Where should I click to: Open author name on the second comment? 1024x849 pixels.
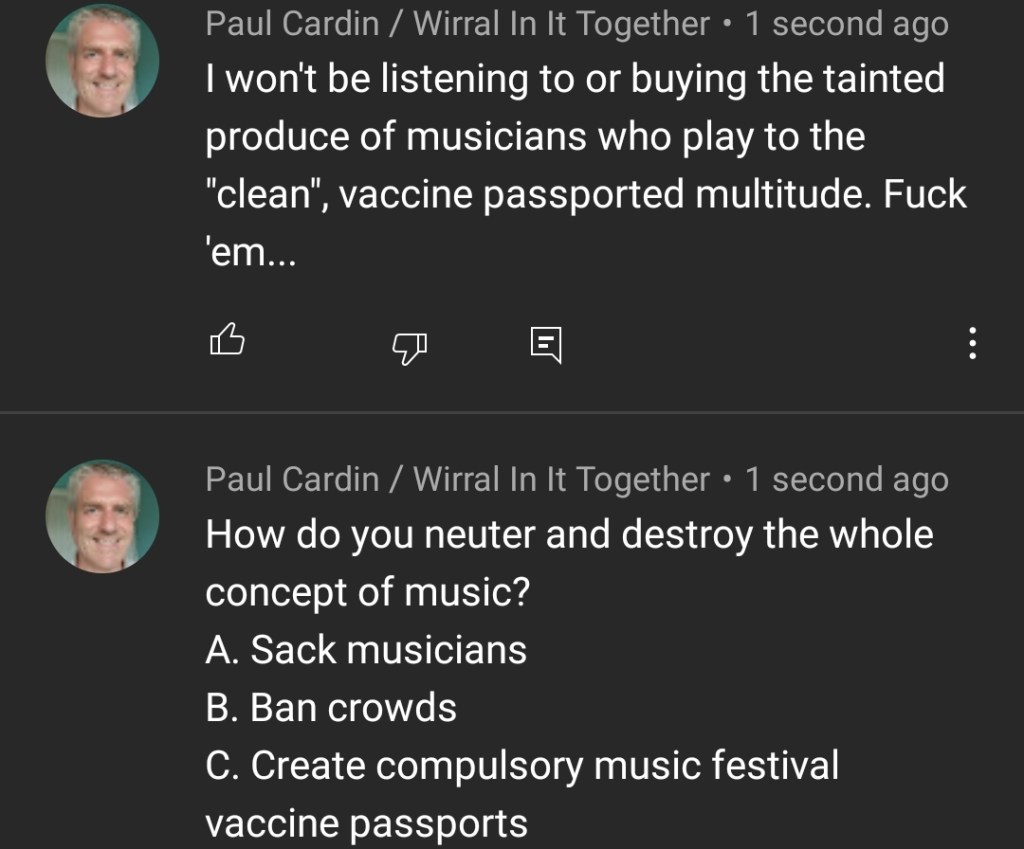coord(457,480)
